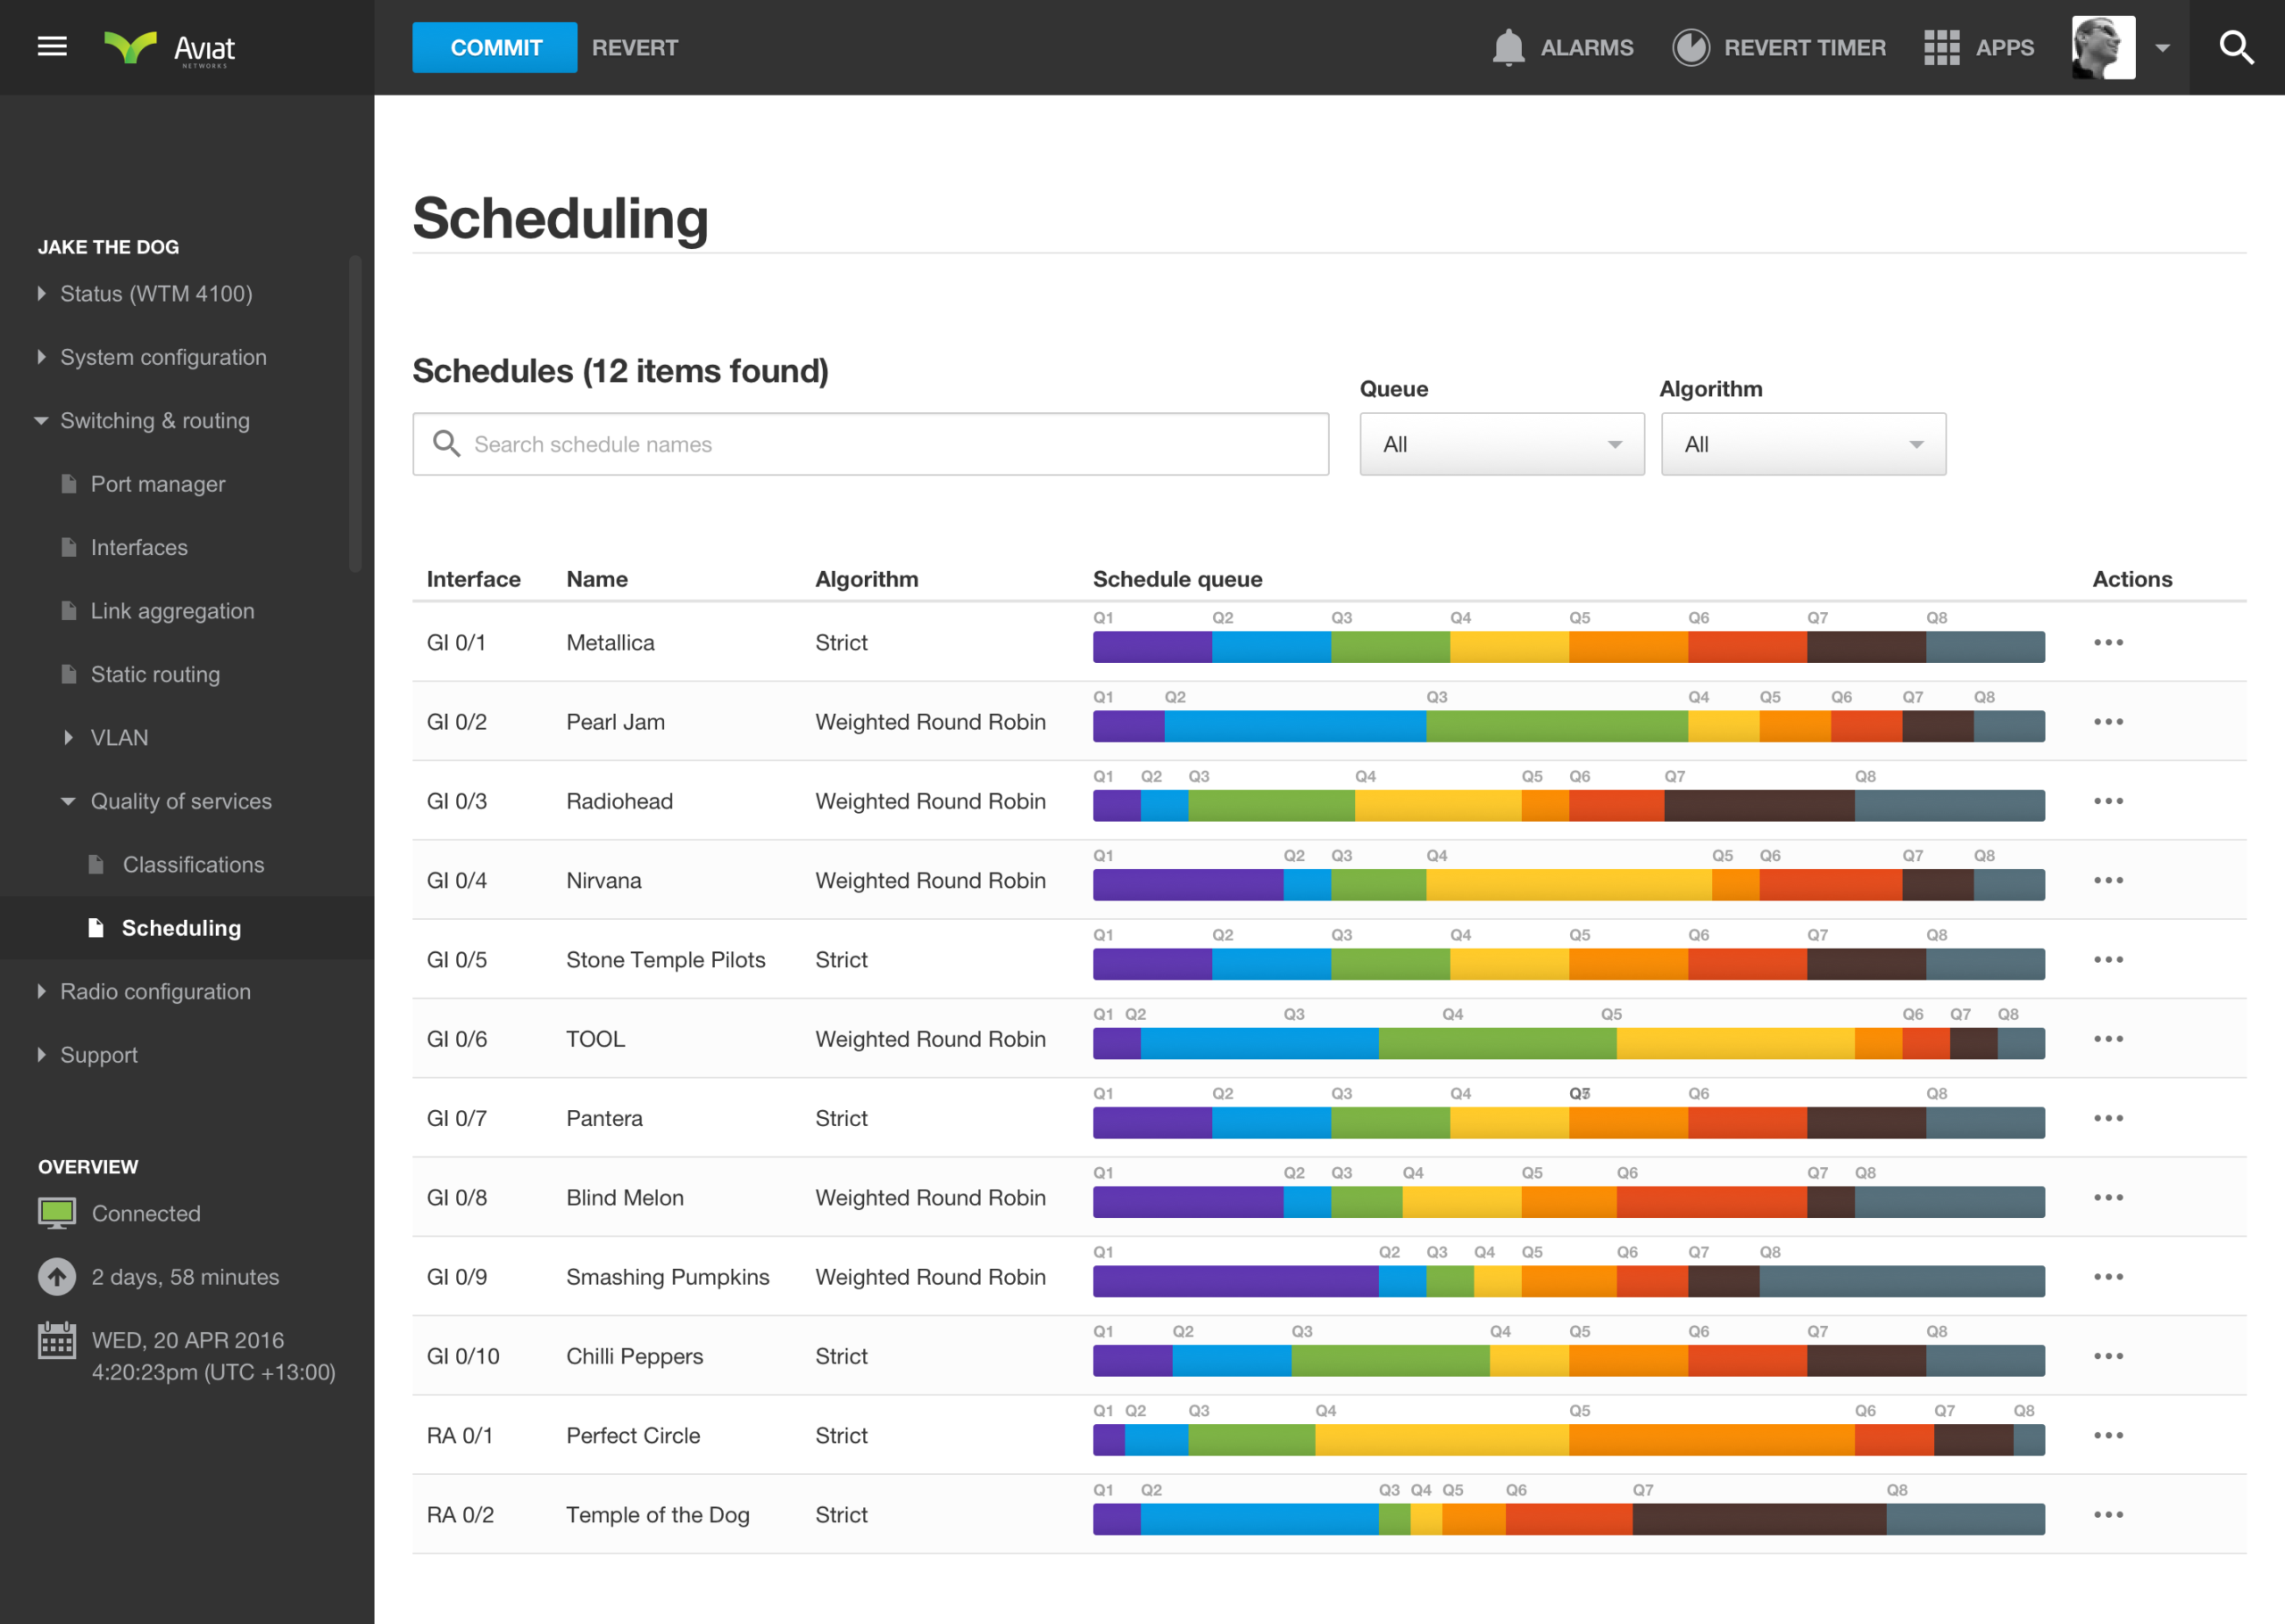Open Link aggregation page
2285x1624 pixels.
pos(172,611)
